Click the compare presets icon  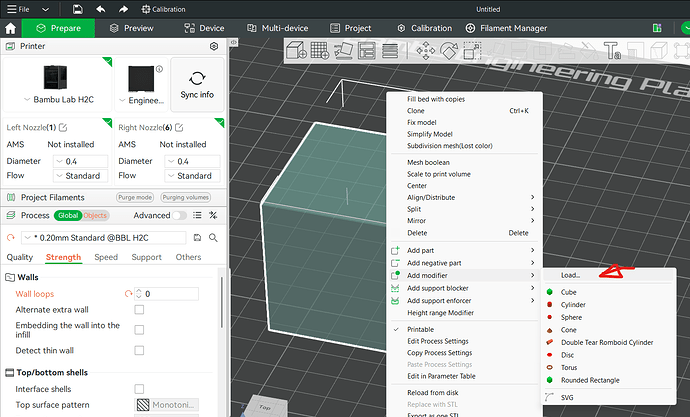point(213,215)
